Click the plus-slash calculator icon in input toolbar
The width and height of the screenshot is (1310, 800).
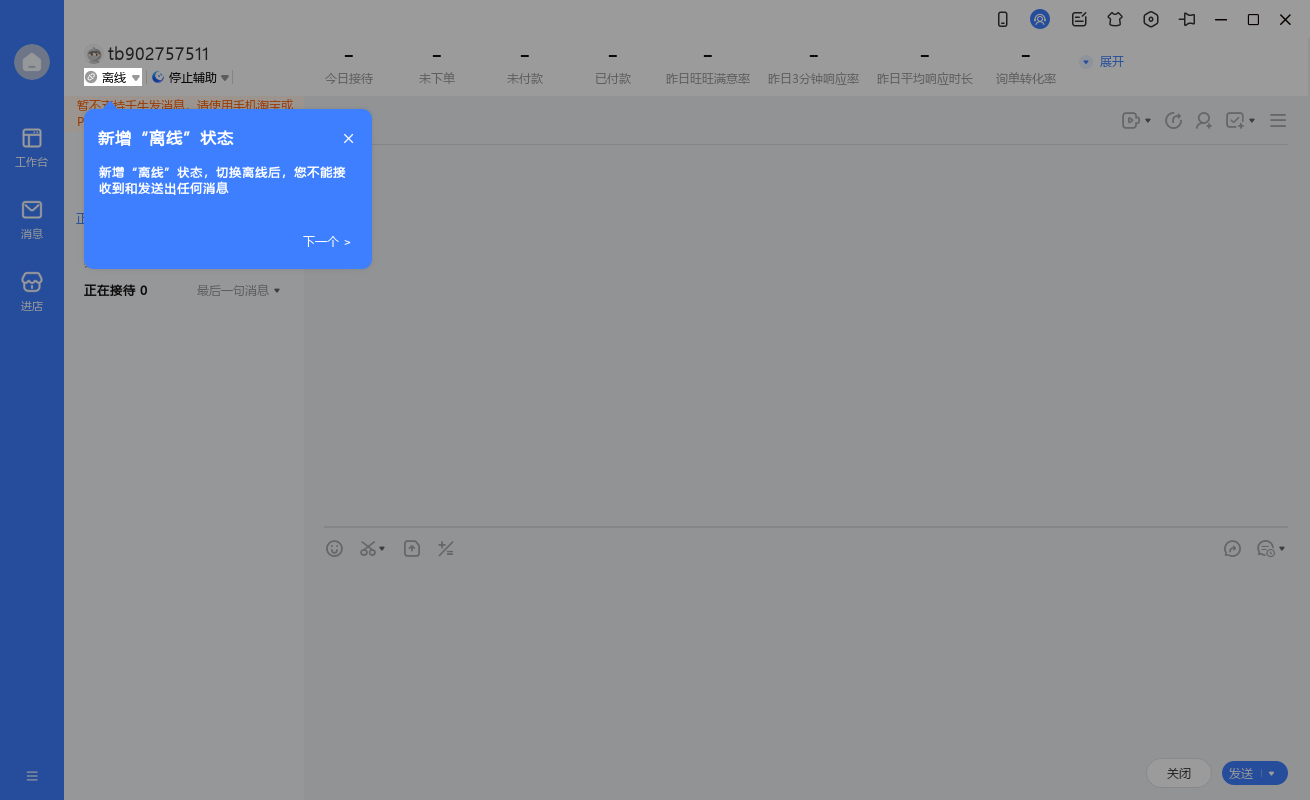pos(446,548)
